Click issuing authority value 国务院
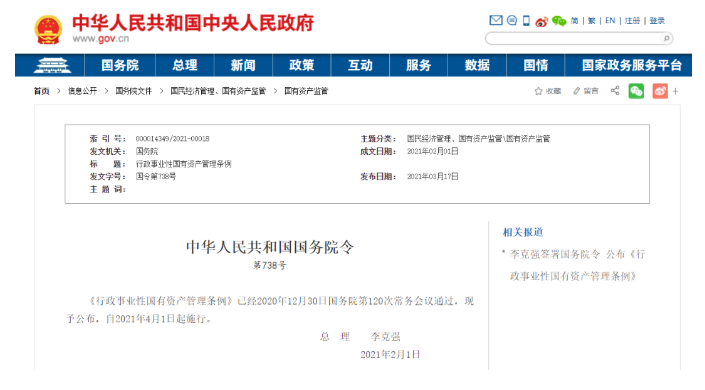 coord(147,152)
